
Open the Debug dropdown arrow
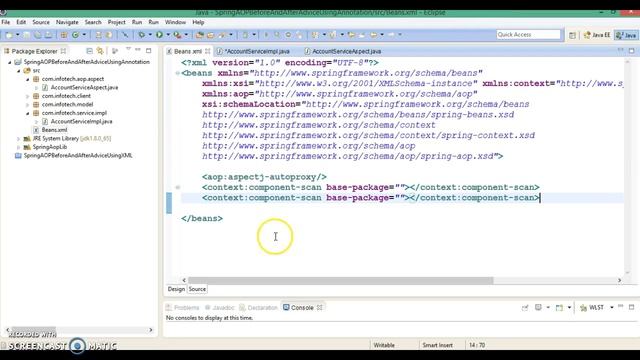(x=150, y=35)
